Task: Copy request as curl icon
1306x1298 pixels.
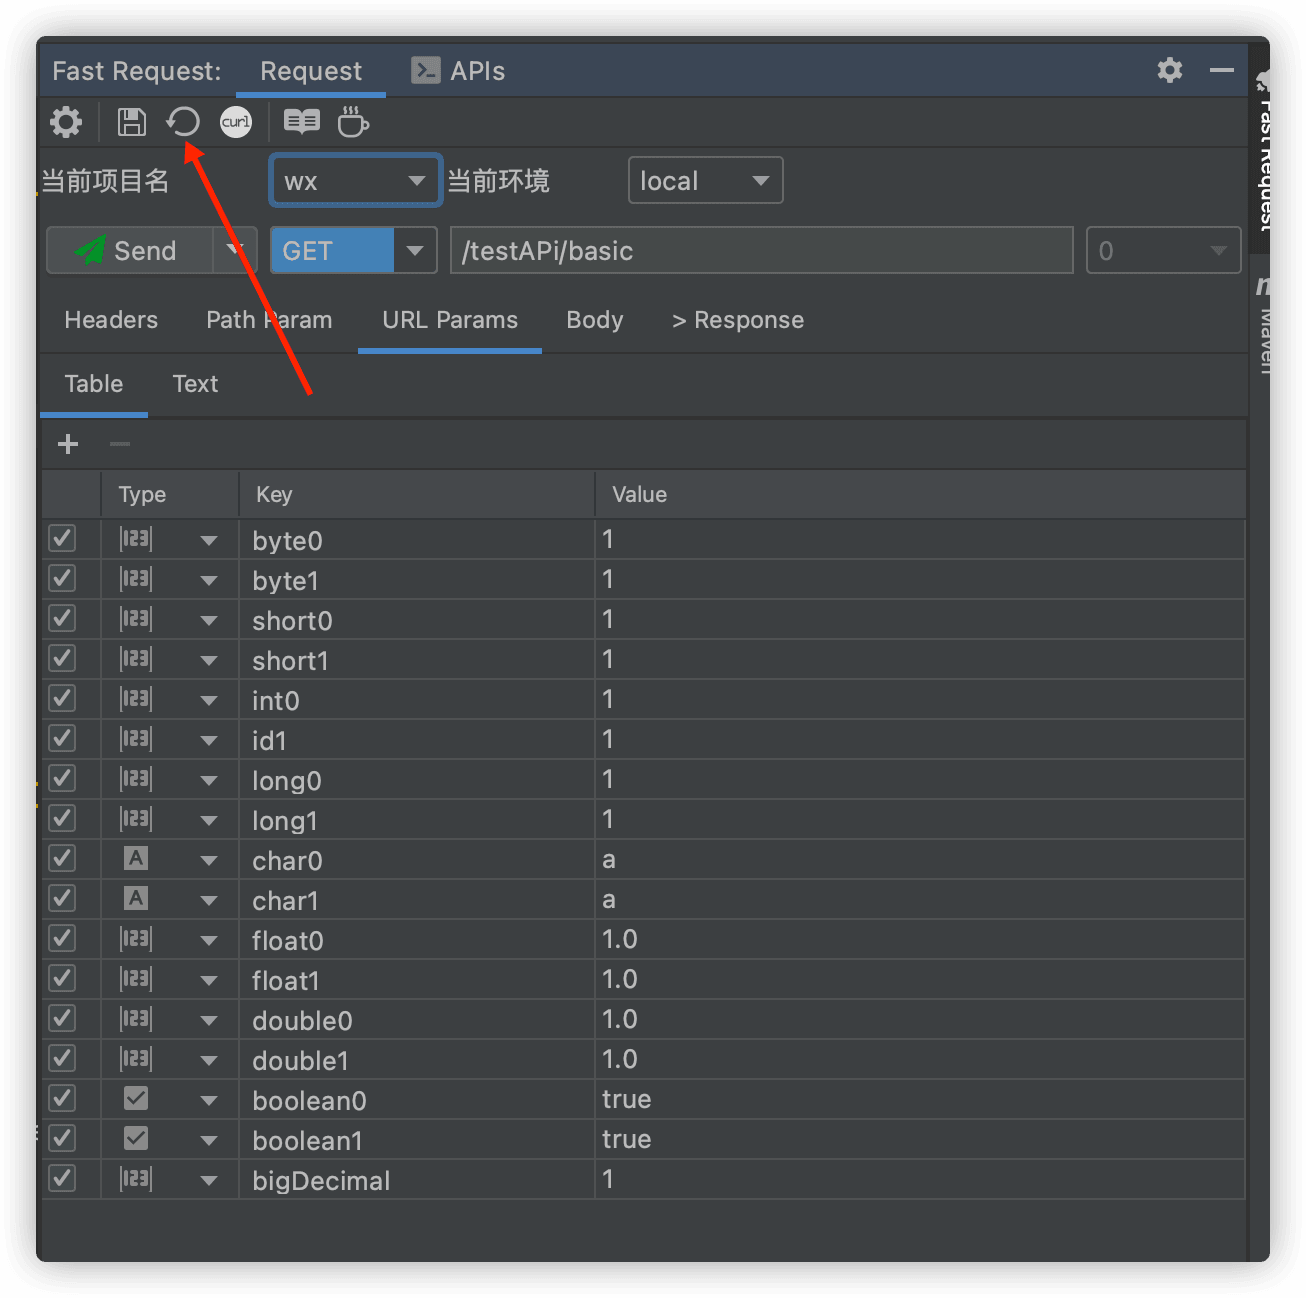Action: tap(236, 122)
